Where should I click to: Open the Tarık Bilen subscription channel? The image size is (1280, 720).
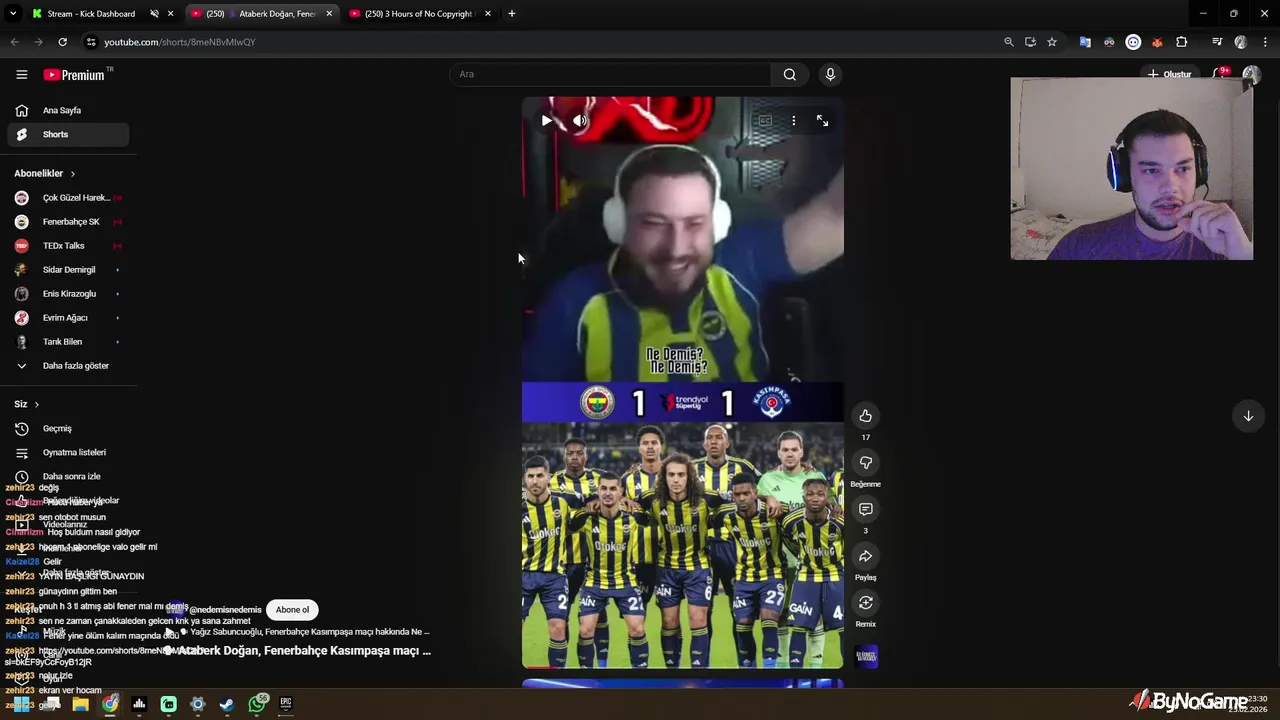coord(68,342)
